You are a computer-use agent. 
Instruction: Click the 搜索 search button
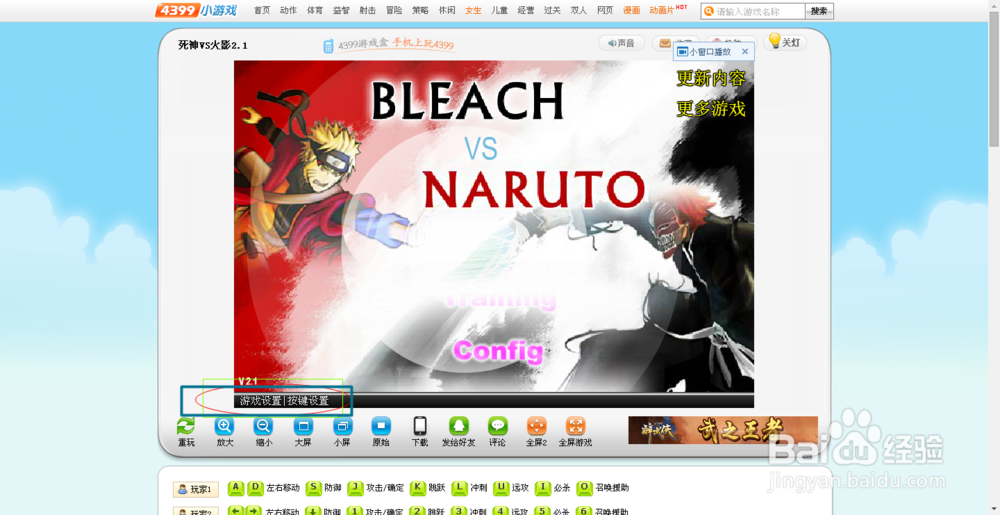(x=820, y=11)
